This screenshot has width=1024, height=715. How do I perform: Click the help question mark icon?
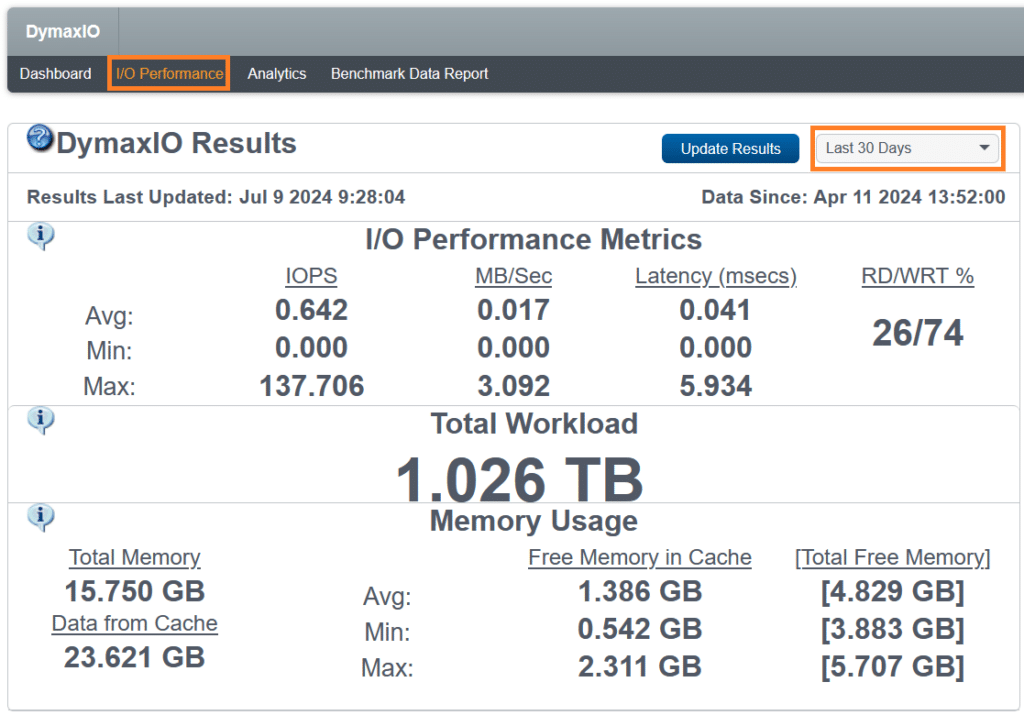pyautogui.click(x=40, y=136)
